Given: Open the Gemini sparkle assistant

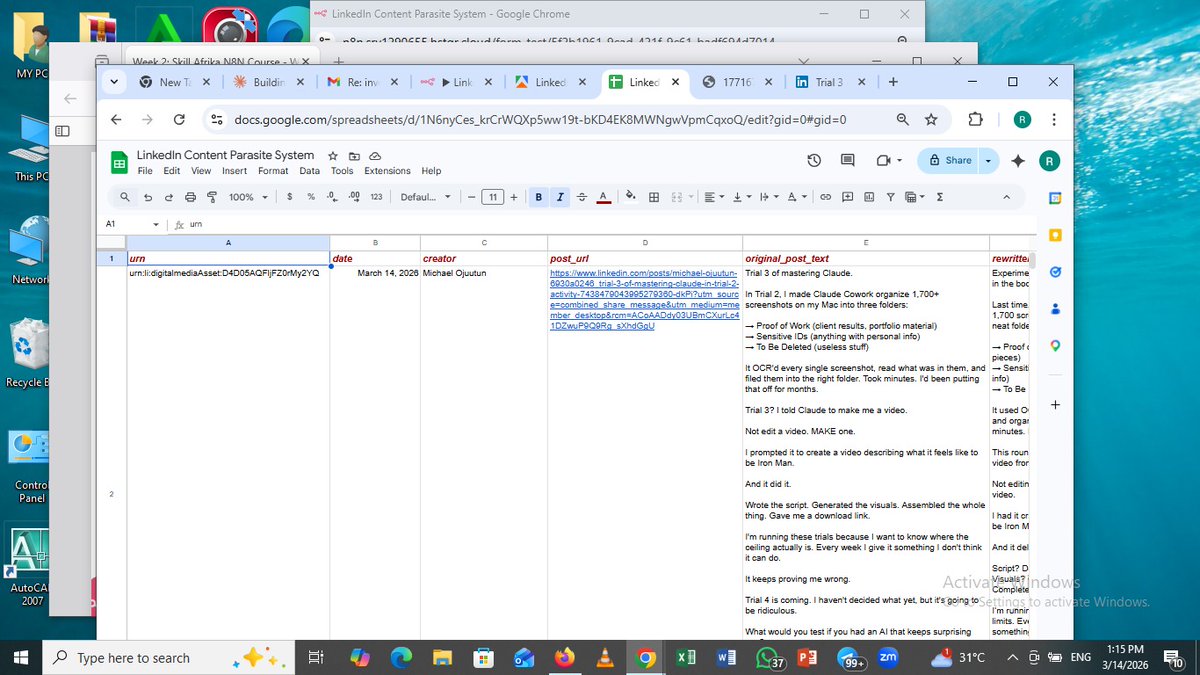Looking at the screenshot, I should 1018,160.
